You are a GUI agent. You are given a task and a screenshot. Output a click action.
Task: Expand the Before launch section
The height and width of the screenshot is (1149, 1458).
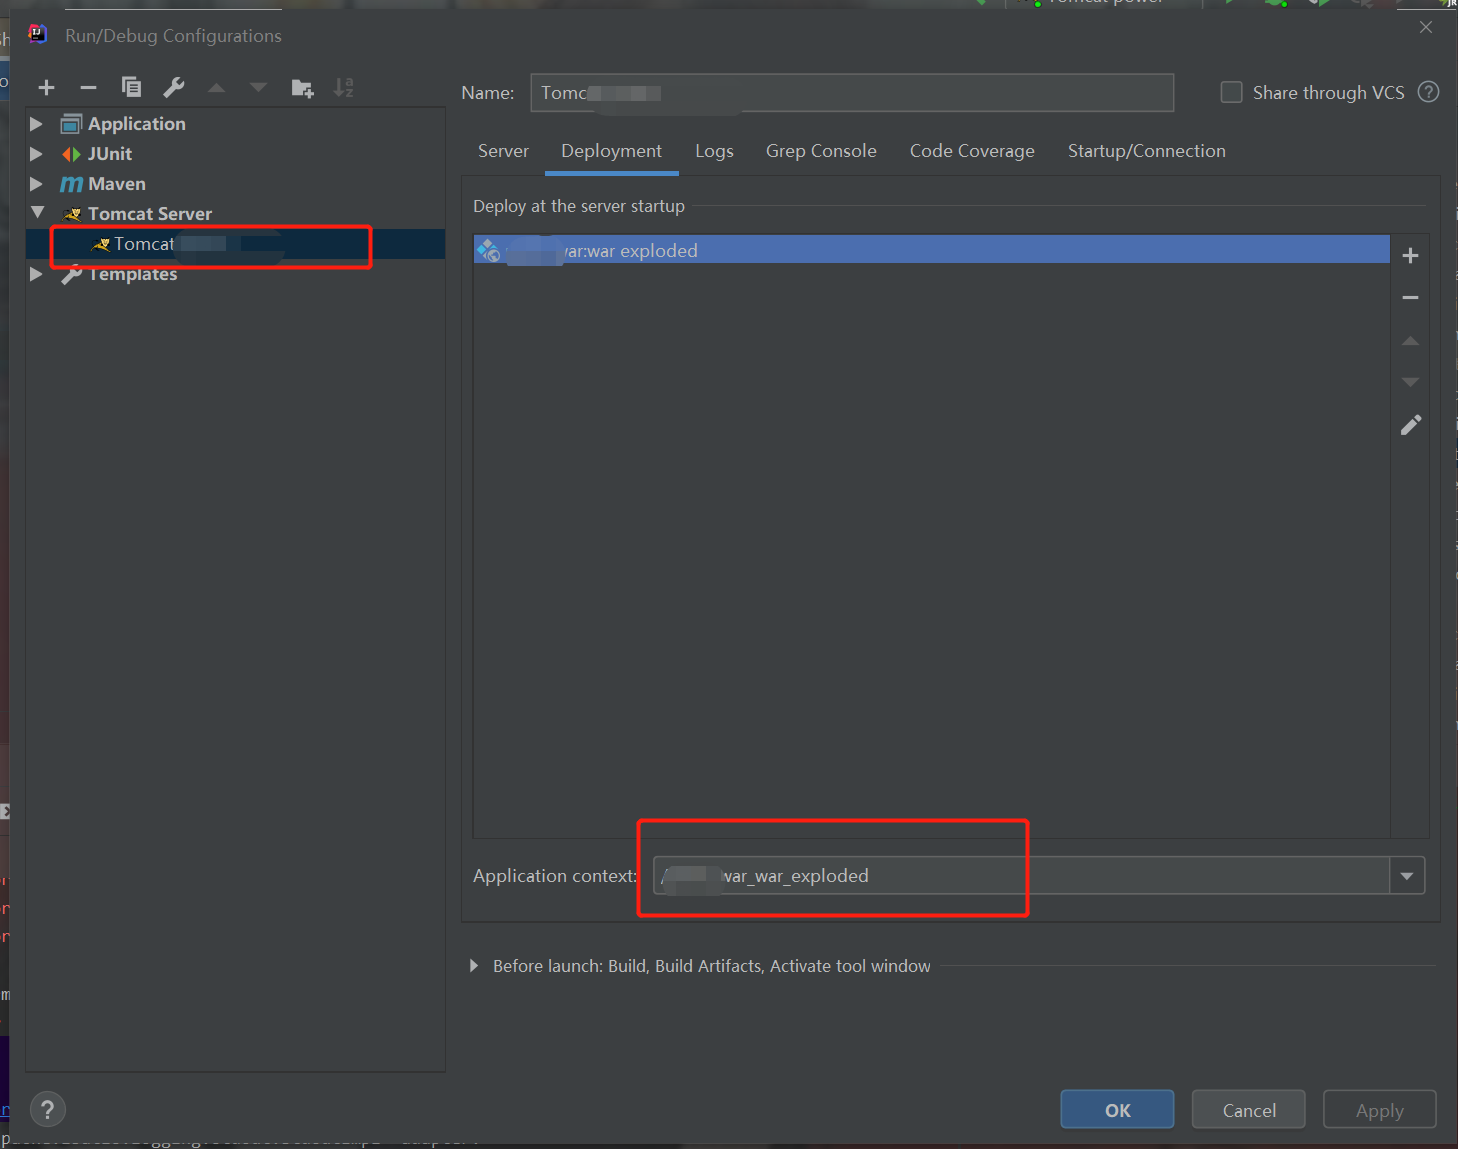pos(474,966)
